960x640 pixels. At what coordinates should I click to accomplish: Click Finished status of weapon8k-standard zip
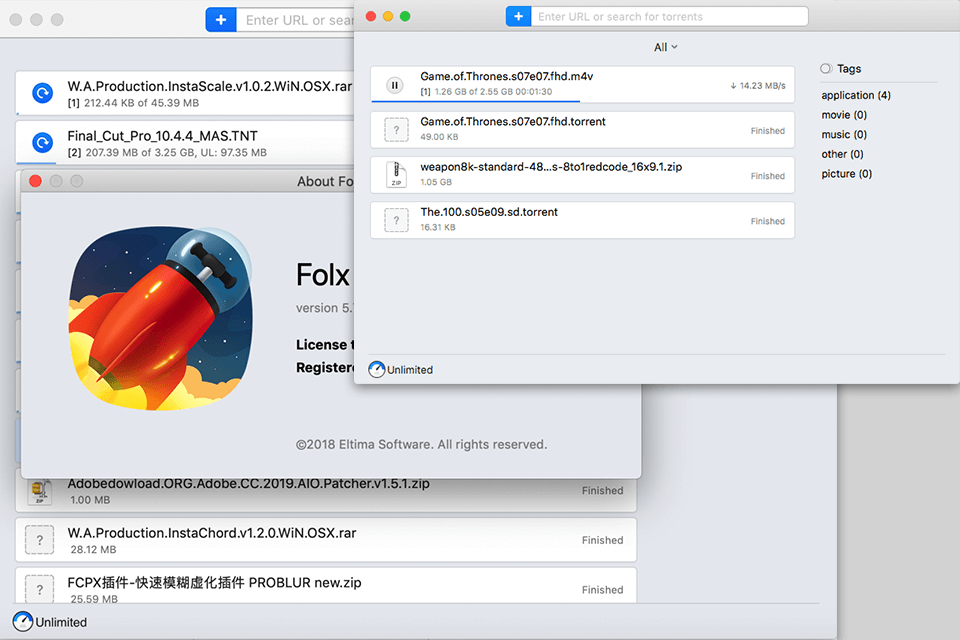pos(768,176)
